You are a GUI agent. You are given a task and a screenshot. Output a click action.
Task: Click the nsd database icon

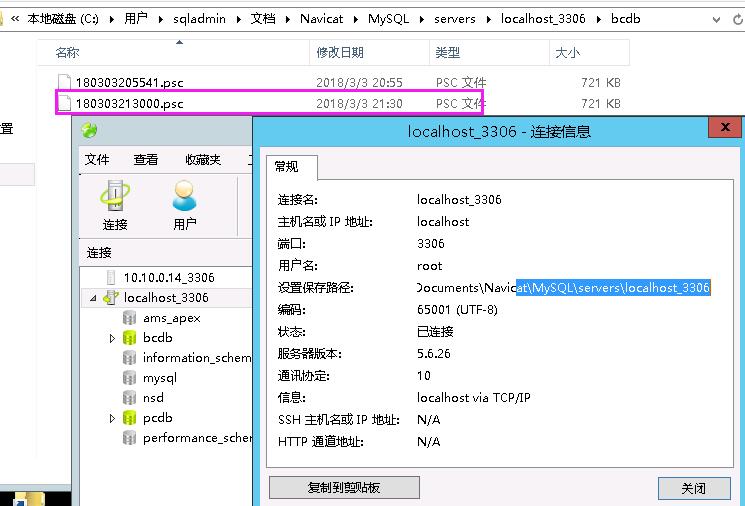pyautogui.click(x=129, y=398)
